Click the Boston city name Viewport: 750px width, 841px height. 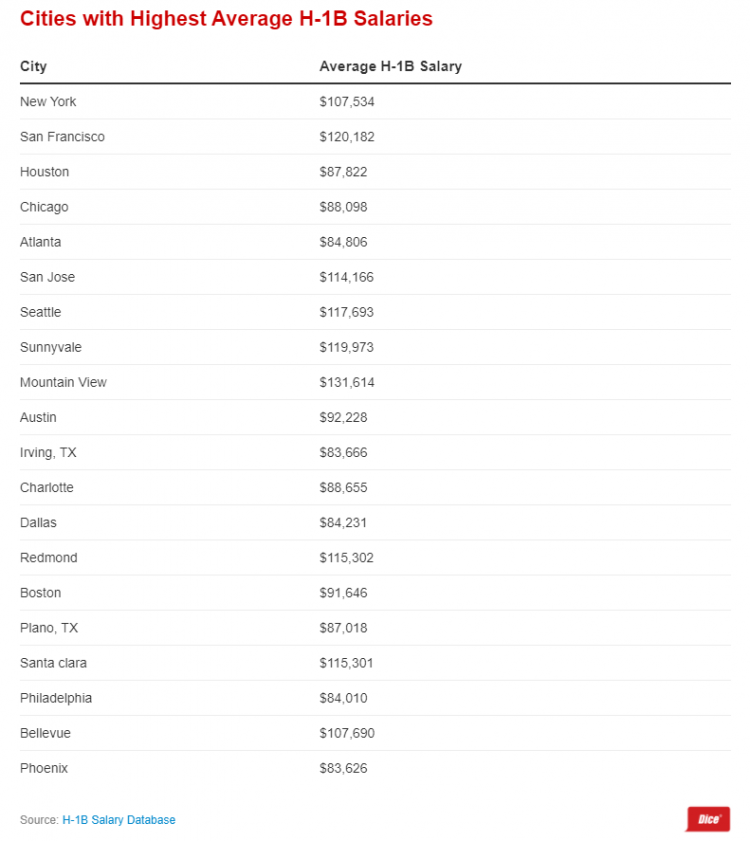pos(40,593)
